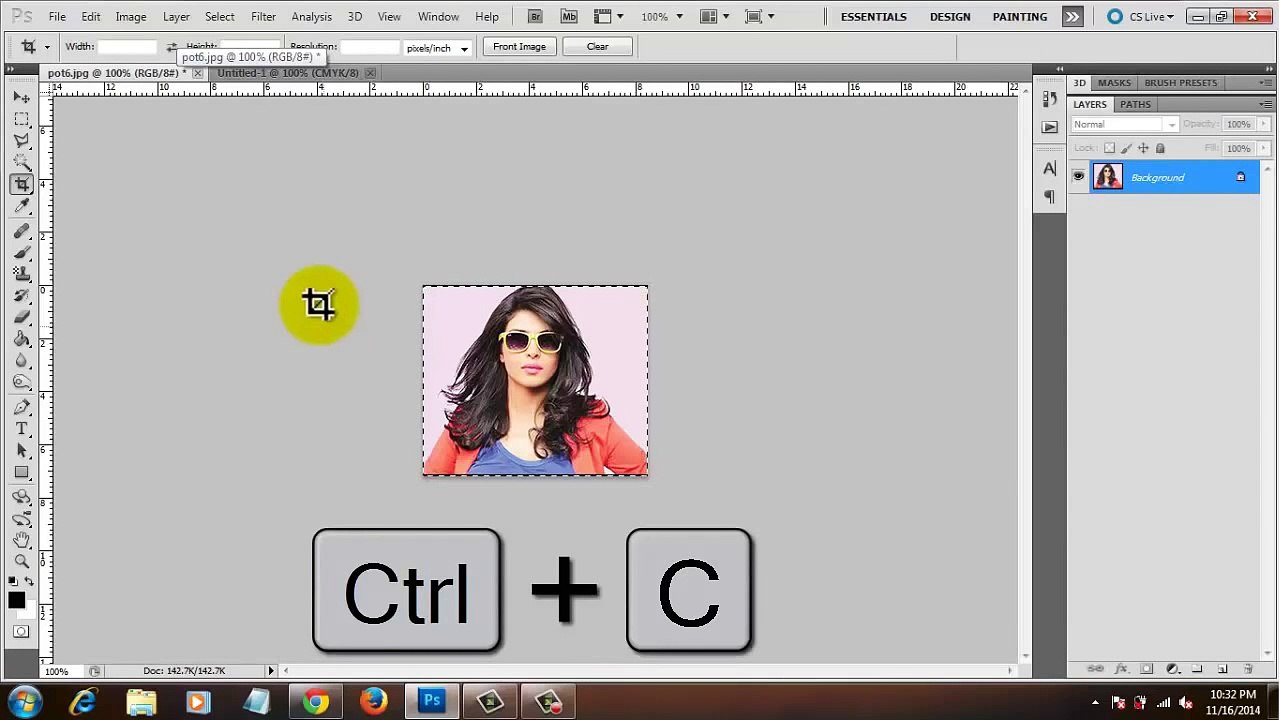Screen dimensions: 1280x720
Task: Click the black foreground color swatch
Action: click(16, 600)
